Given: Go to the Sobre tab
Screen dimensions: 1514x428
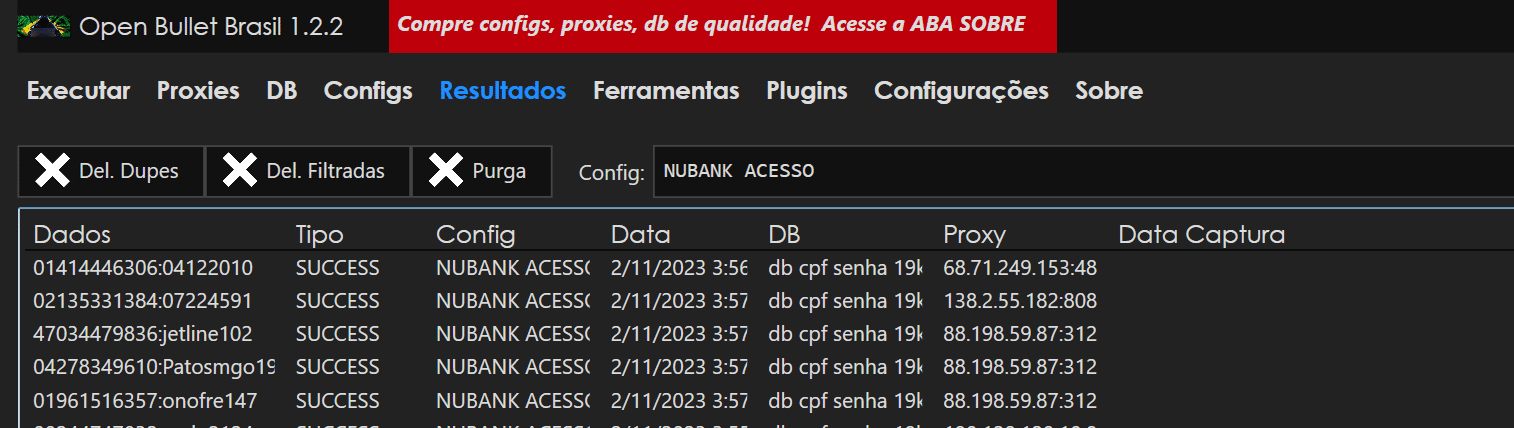Looking at the screenshot, I should 1109,91.
